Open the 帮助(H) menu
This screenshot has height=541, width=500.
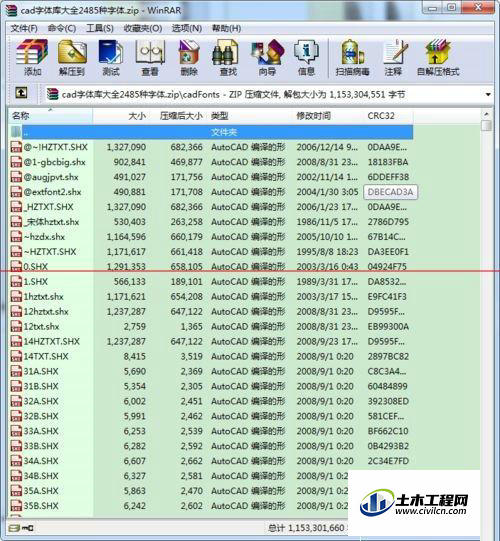click(x=226, y=28)
